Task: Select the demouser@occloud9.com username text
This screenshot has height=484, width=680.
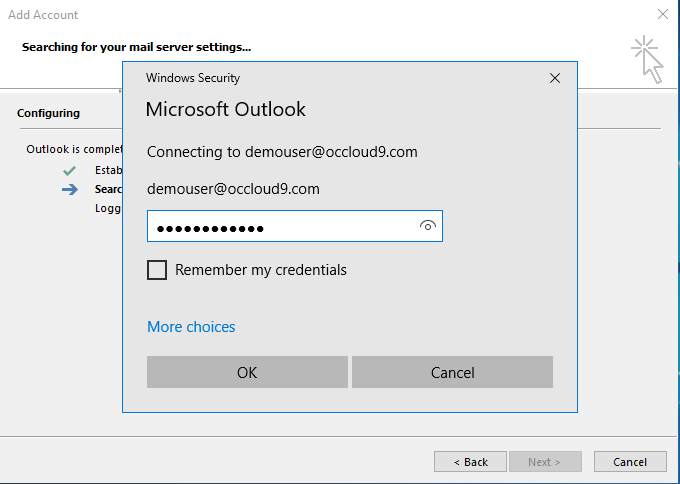Action: (233, 189)
